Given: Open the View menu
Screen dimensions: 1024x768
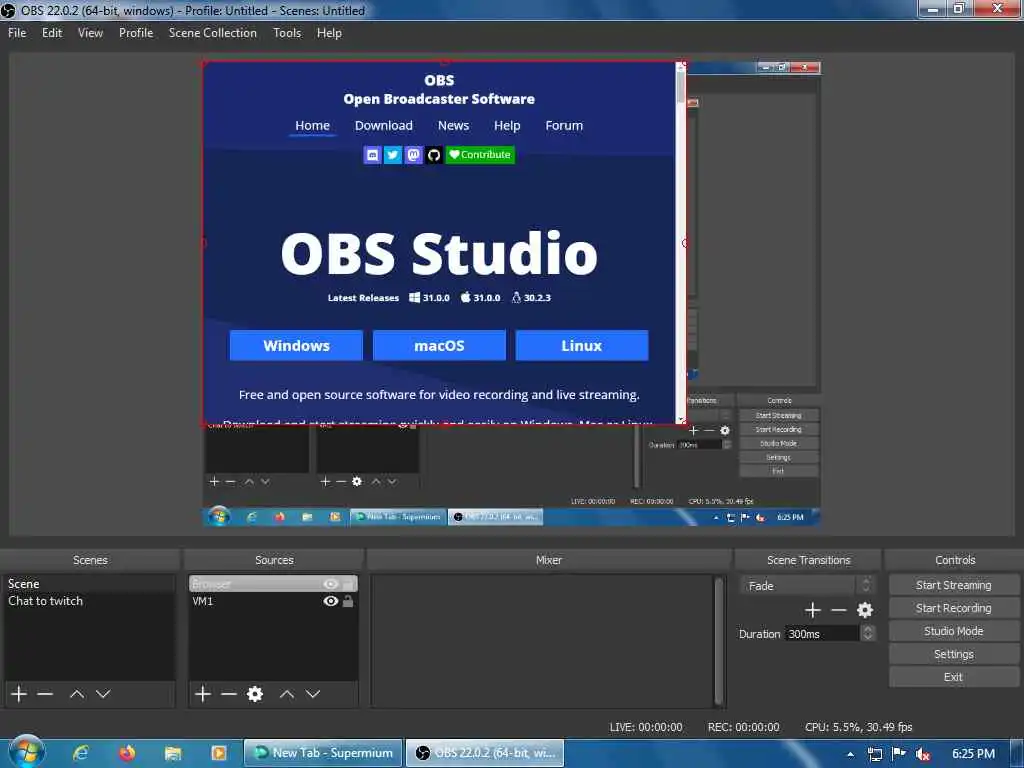Looking at the screenshot, I should (x=90, y=33).
